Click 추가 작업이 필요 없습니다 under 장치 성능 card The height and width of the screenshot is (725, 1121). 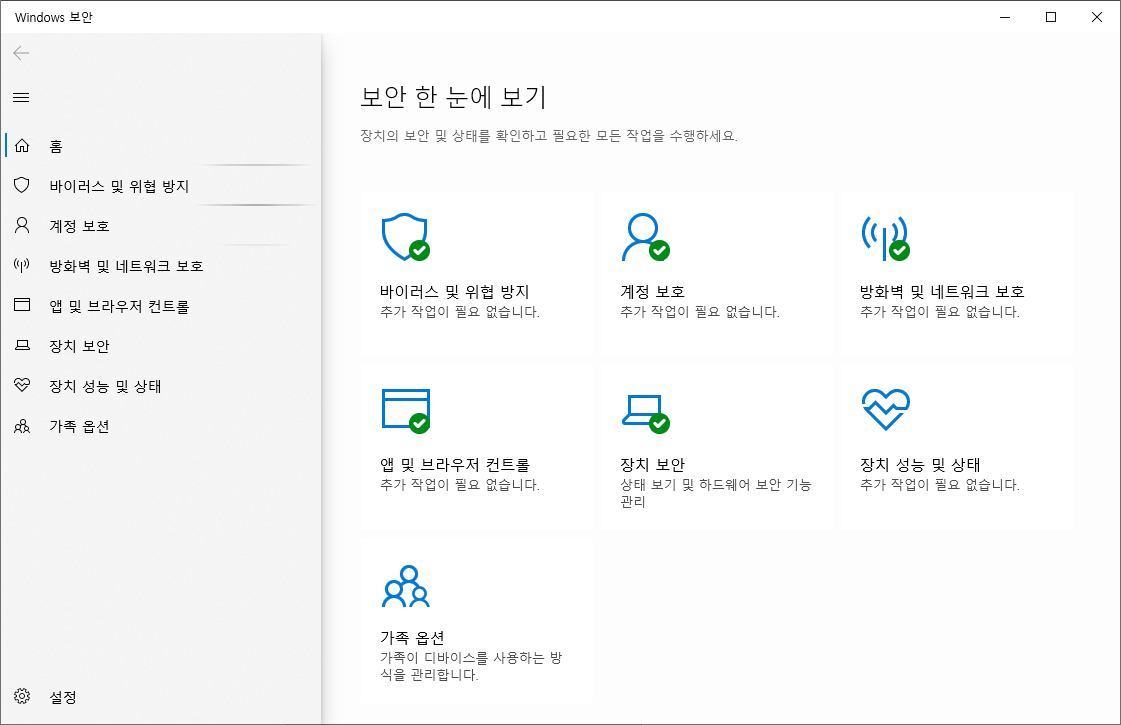point(939,485)
